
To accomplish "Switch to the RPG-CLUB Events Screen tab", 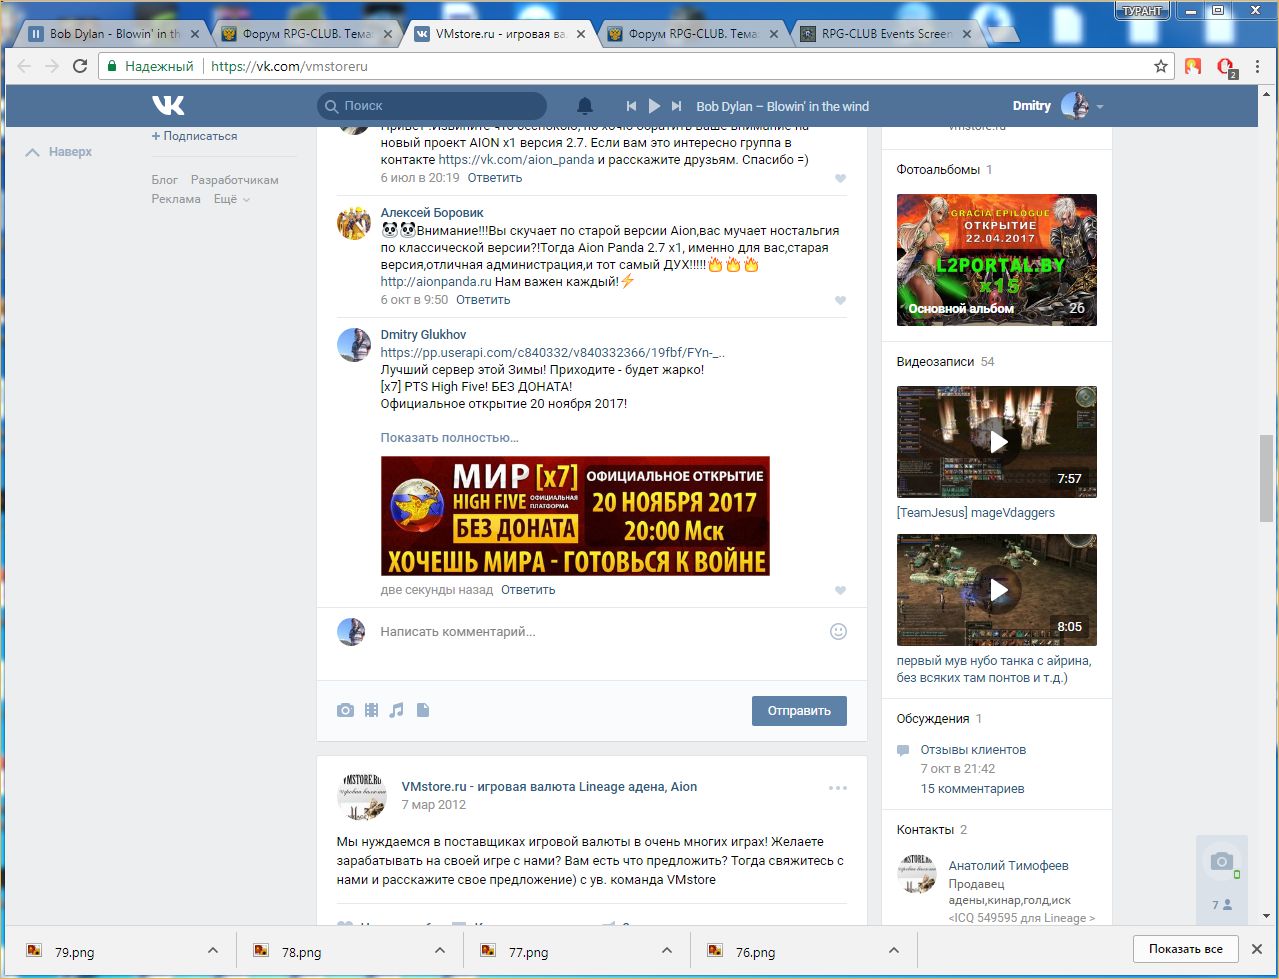I will point(887,34).
